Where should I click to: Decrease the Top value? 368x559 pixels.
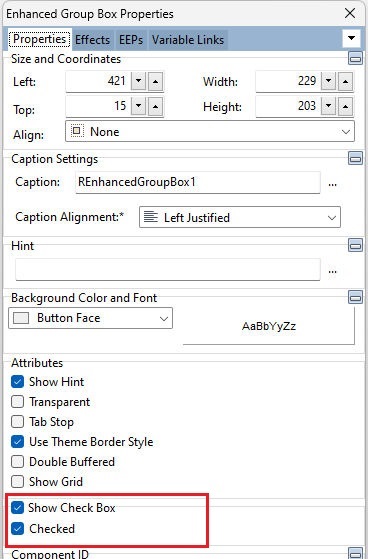pyautogui.click(x=139, y=106)
